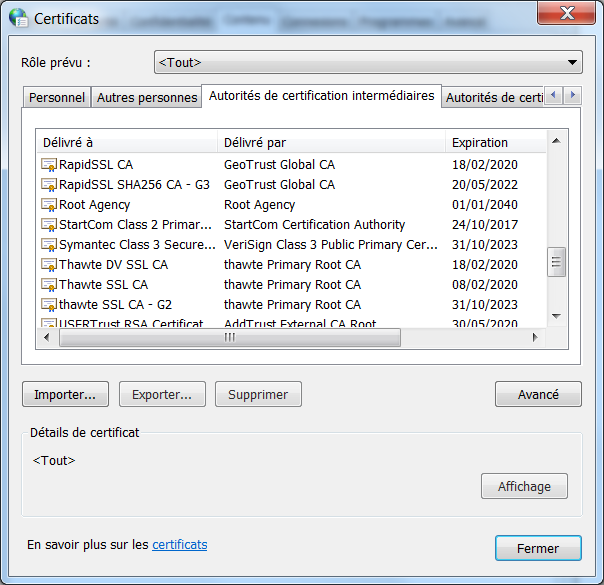Screen dimensions: 604x585
Task: Click the expiration date 08/02/2020
Action: pos(485,285)
